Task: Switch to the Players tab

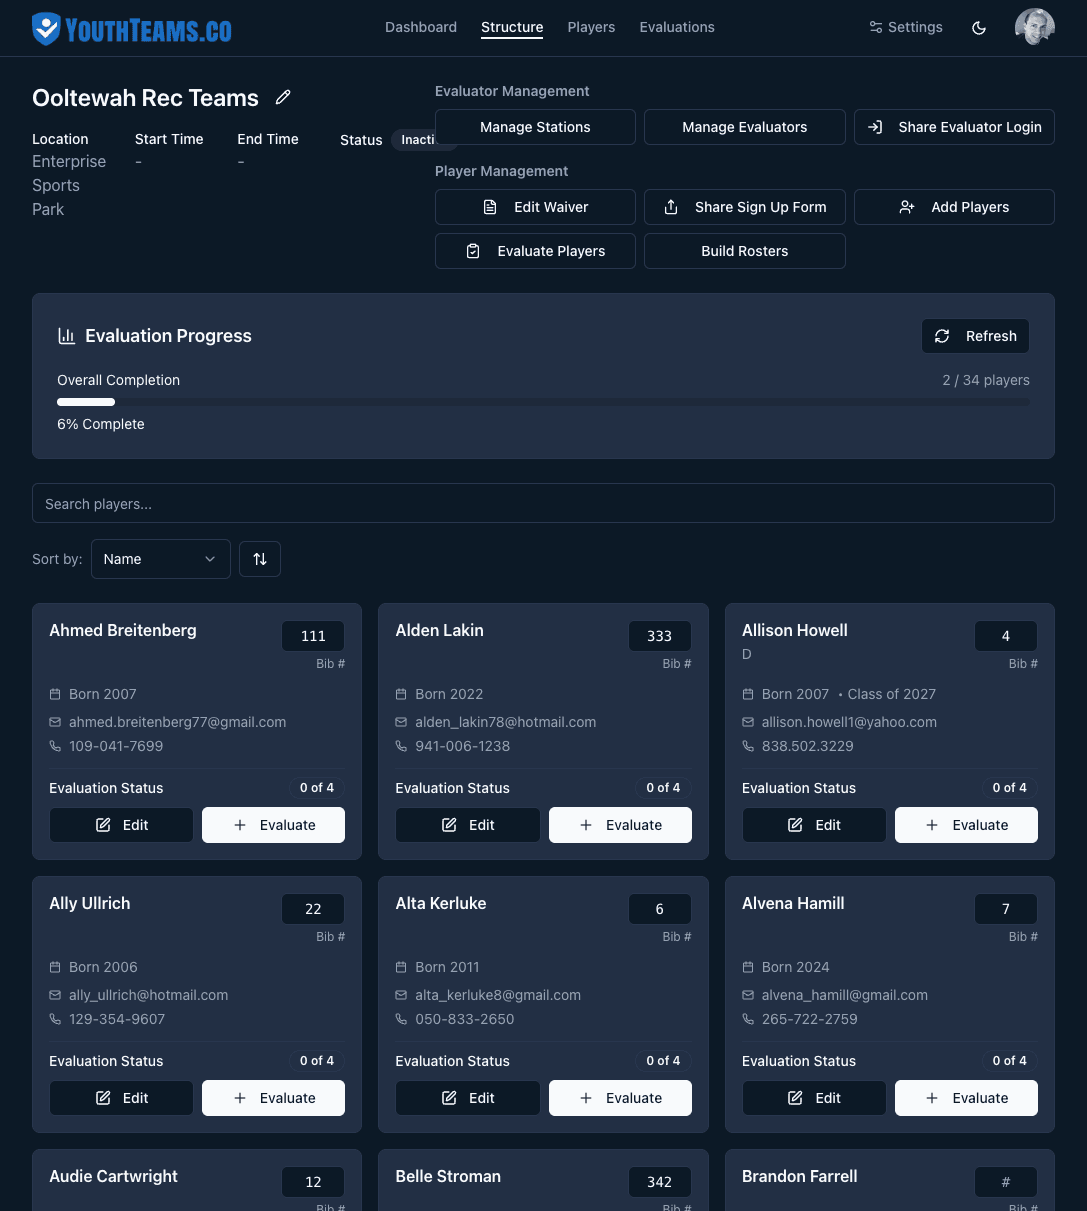Action: pyautogui.click(x=591, y=27)
